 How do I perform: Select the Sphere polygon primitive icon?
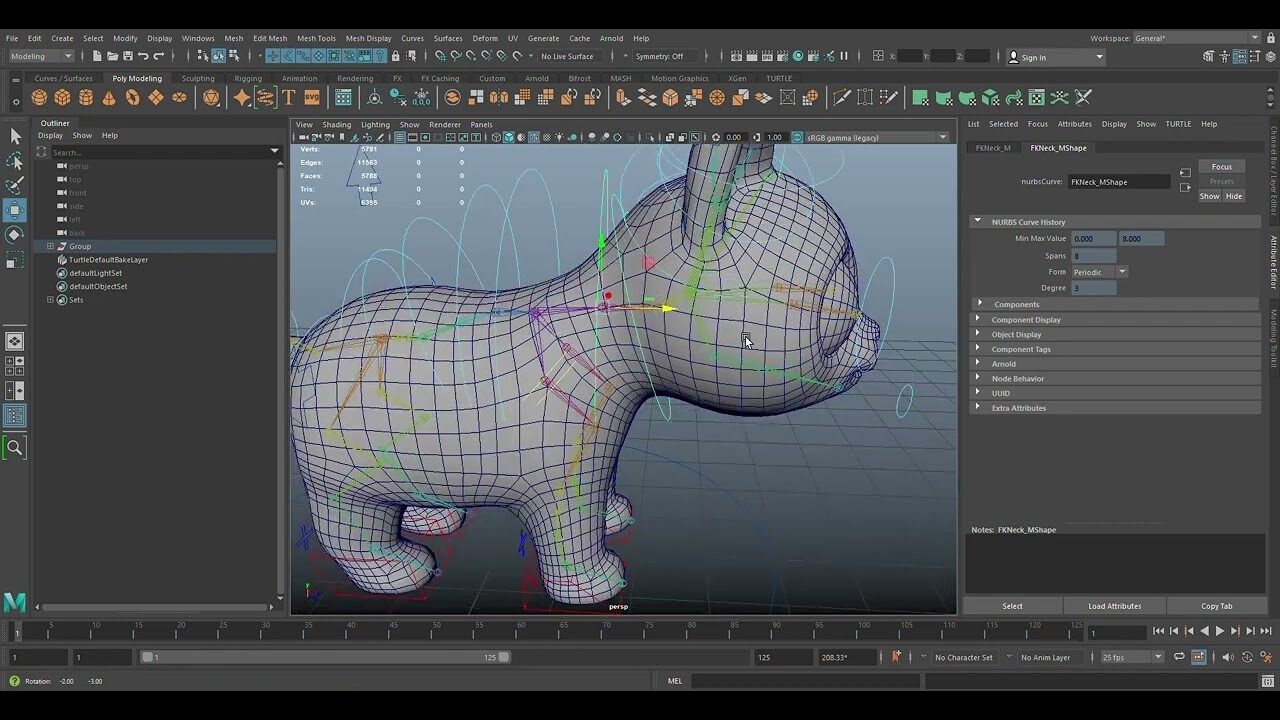coord(39,97)
